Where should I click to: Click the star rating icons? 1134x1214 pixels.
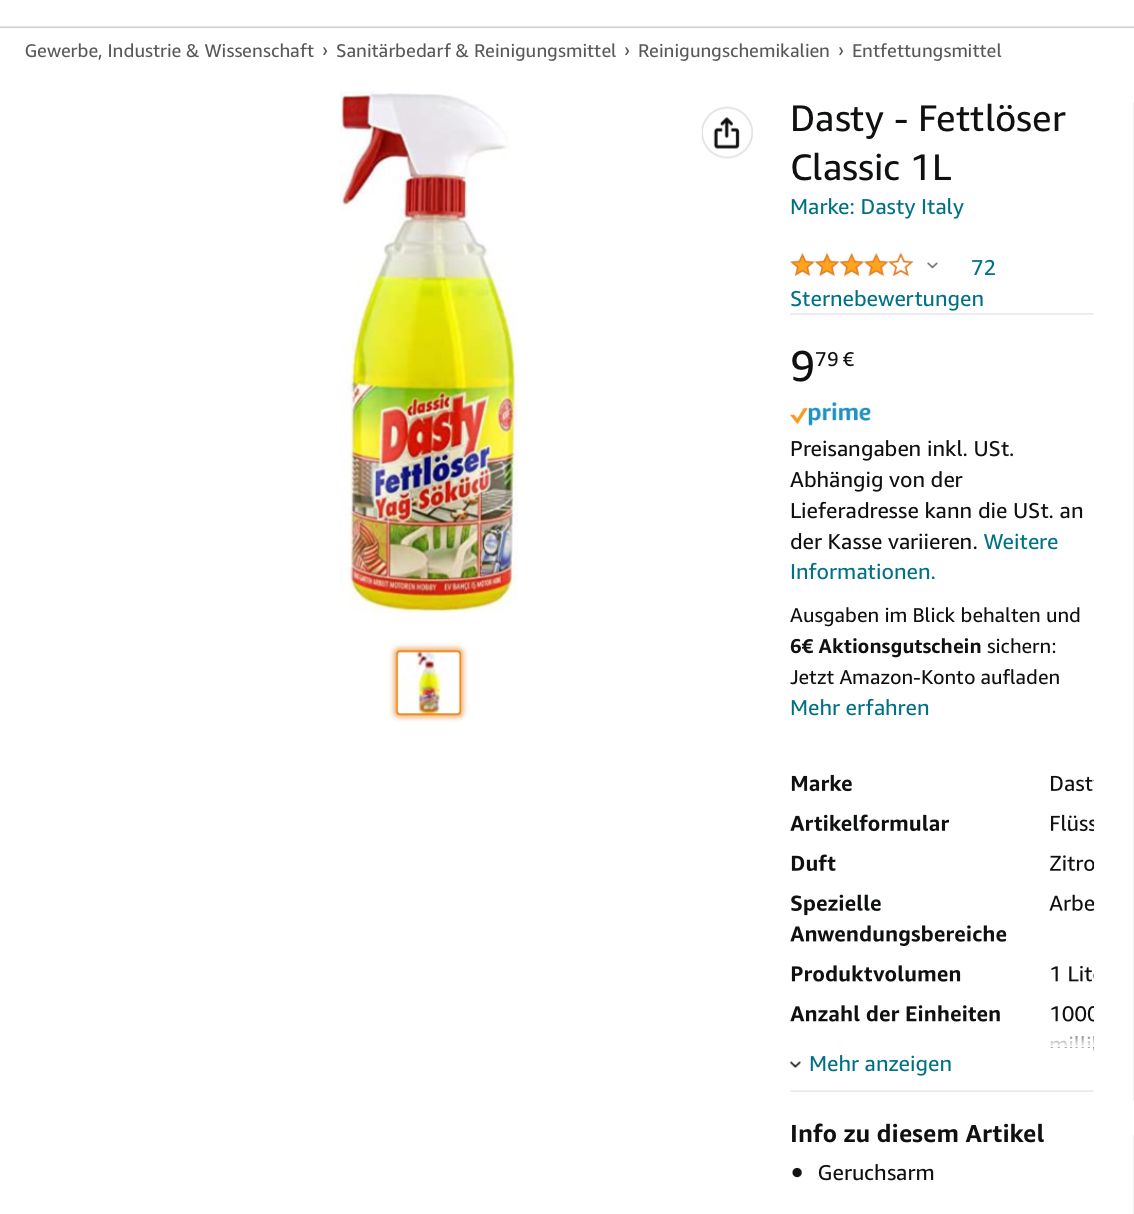851,266
